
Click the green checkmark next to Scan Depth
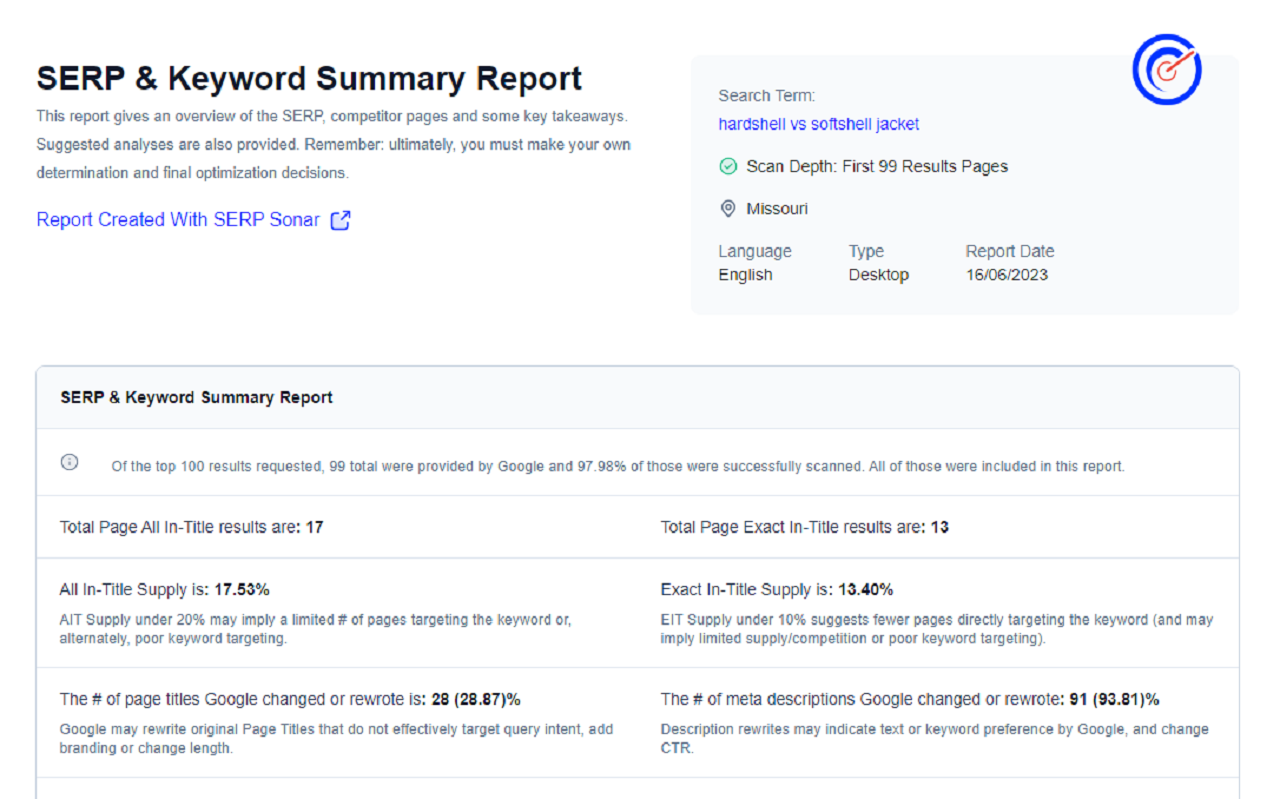[728, 166]
